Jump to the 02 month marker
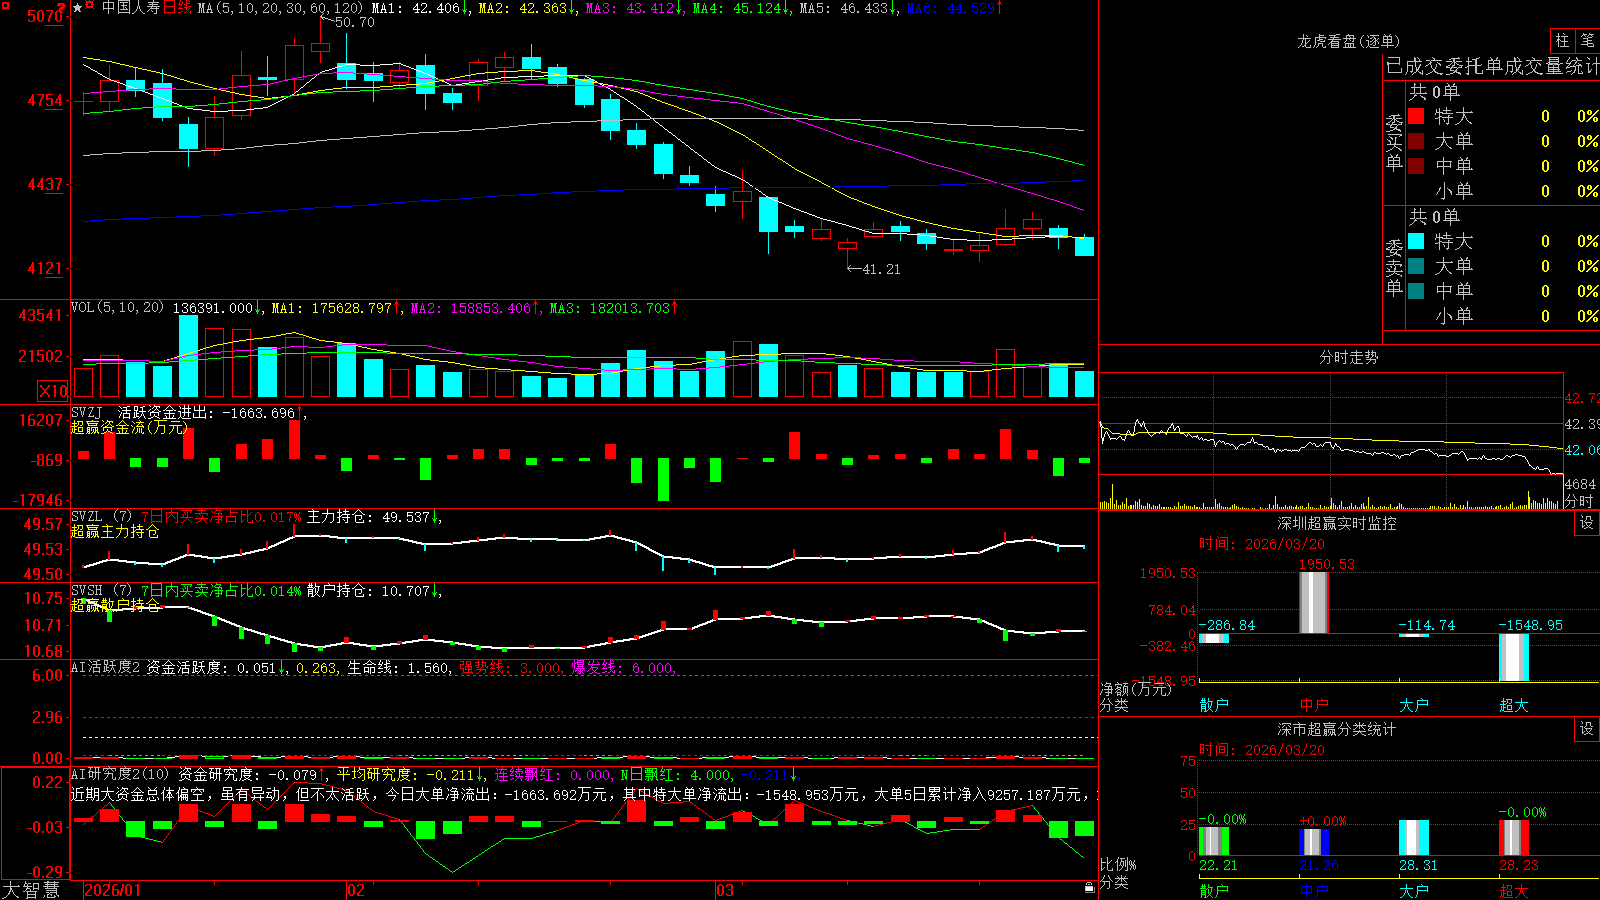Image resolution: width=1600 pixels, height=900 pixels. (x=355, y=890)
